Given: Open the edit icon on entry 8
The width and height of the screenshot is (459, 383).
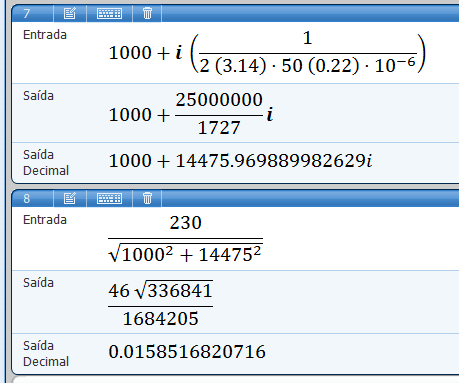Looking at the screenshot, I should pos(70,198).
